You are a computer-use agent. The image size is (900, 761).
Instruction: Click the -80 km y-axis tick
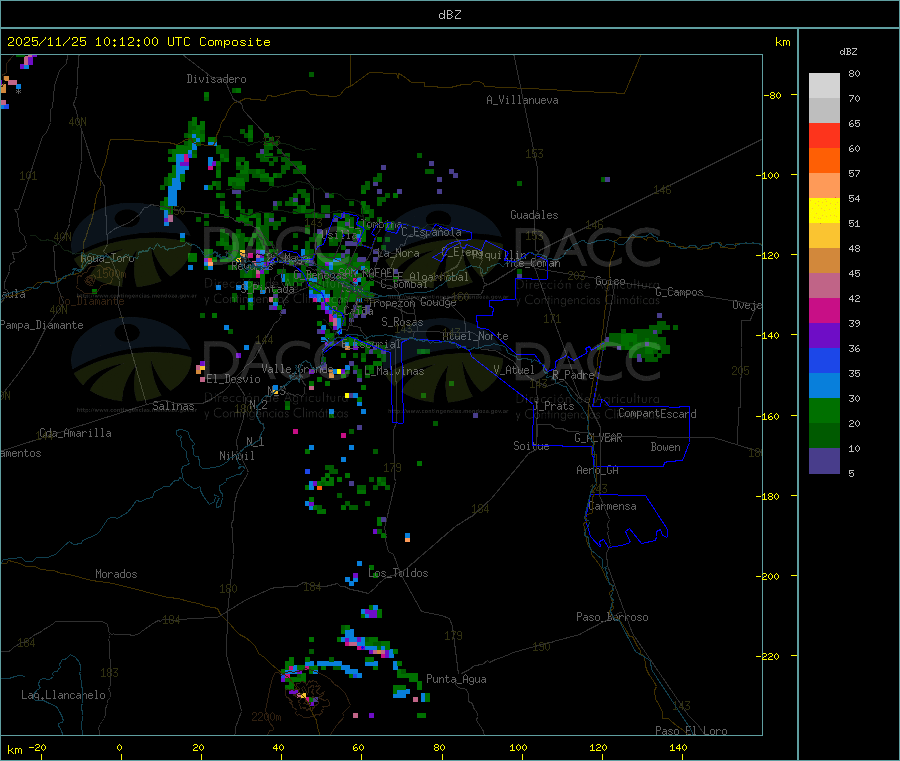[773, 95]
